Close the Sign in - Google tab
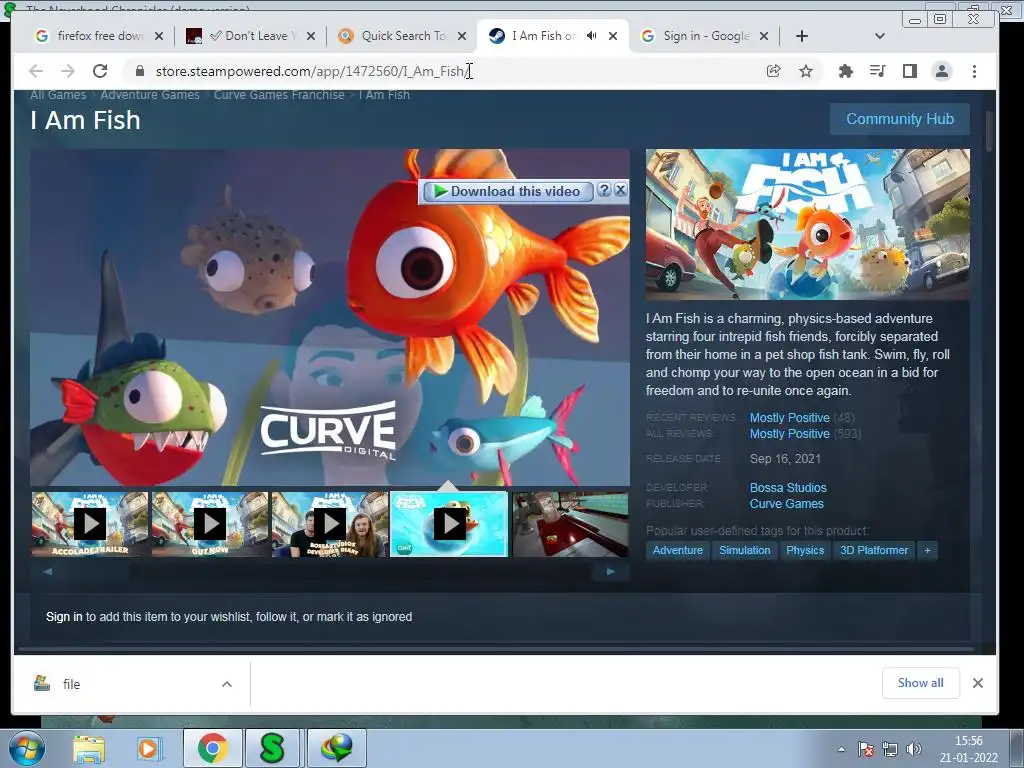The image size is (1024, 768). click(764, 36)
